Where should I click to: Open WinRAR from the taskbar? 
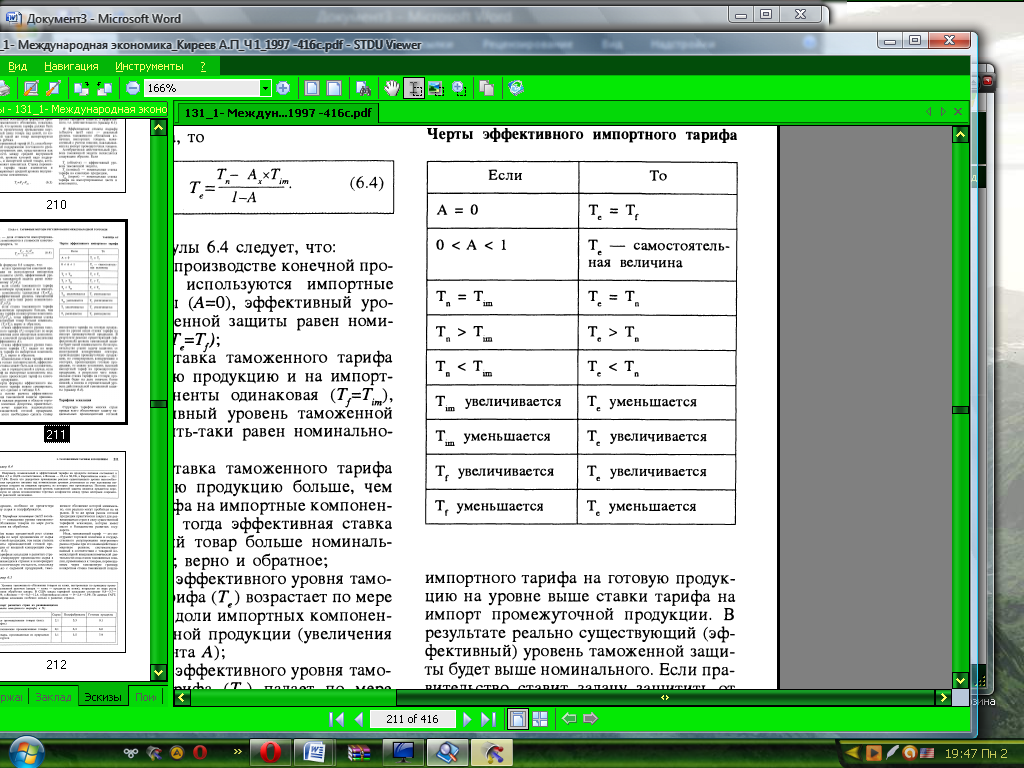tap(359, 752)
